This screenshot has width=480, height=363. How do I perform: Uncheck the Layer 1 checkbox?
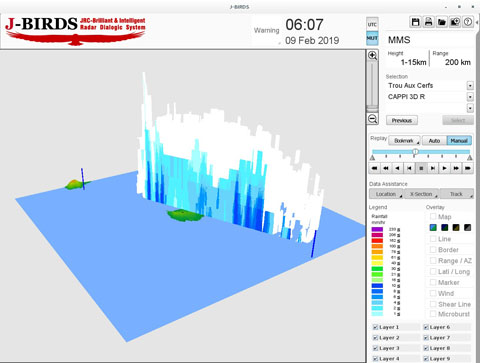(375, 327)
